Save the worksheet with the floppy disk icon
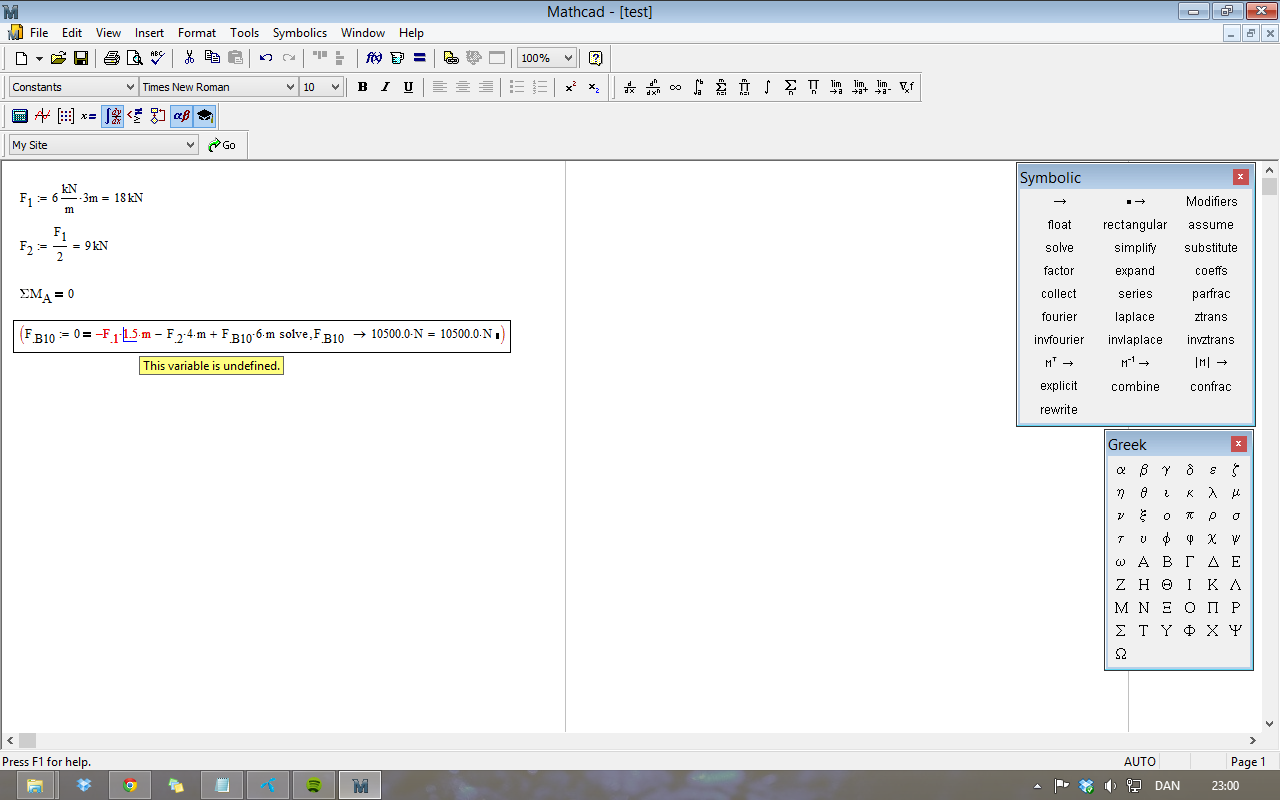Screen dimensions: 1280x800 [81, 58]
